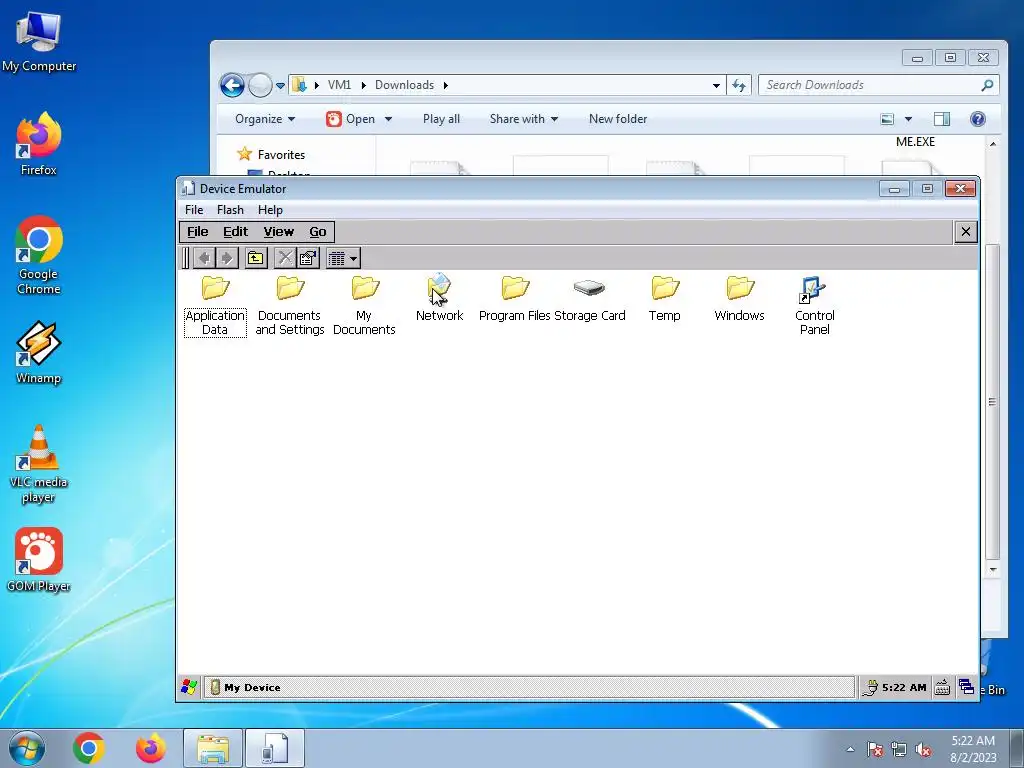The image size is (1024, 768).
Task: Open the Winamp desktop shortcut
Action: [39, 353]
